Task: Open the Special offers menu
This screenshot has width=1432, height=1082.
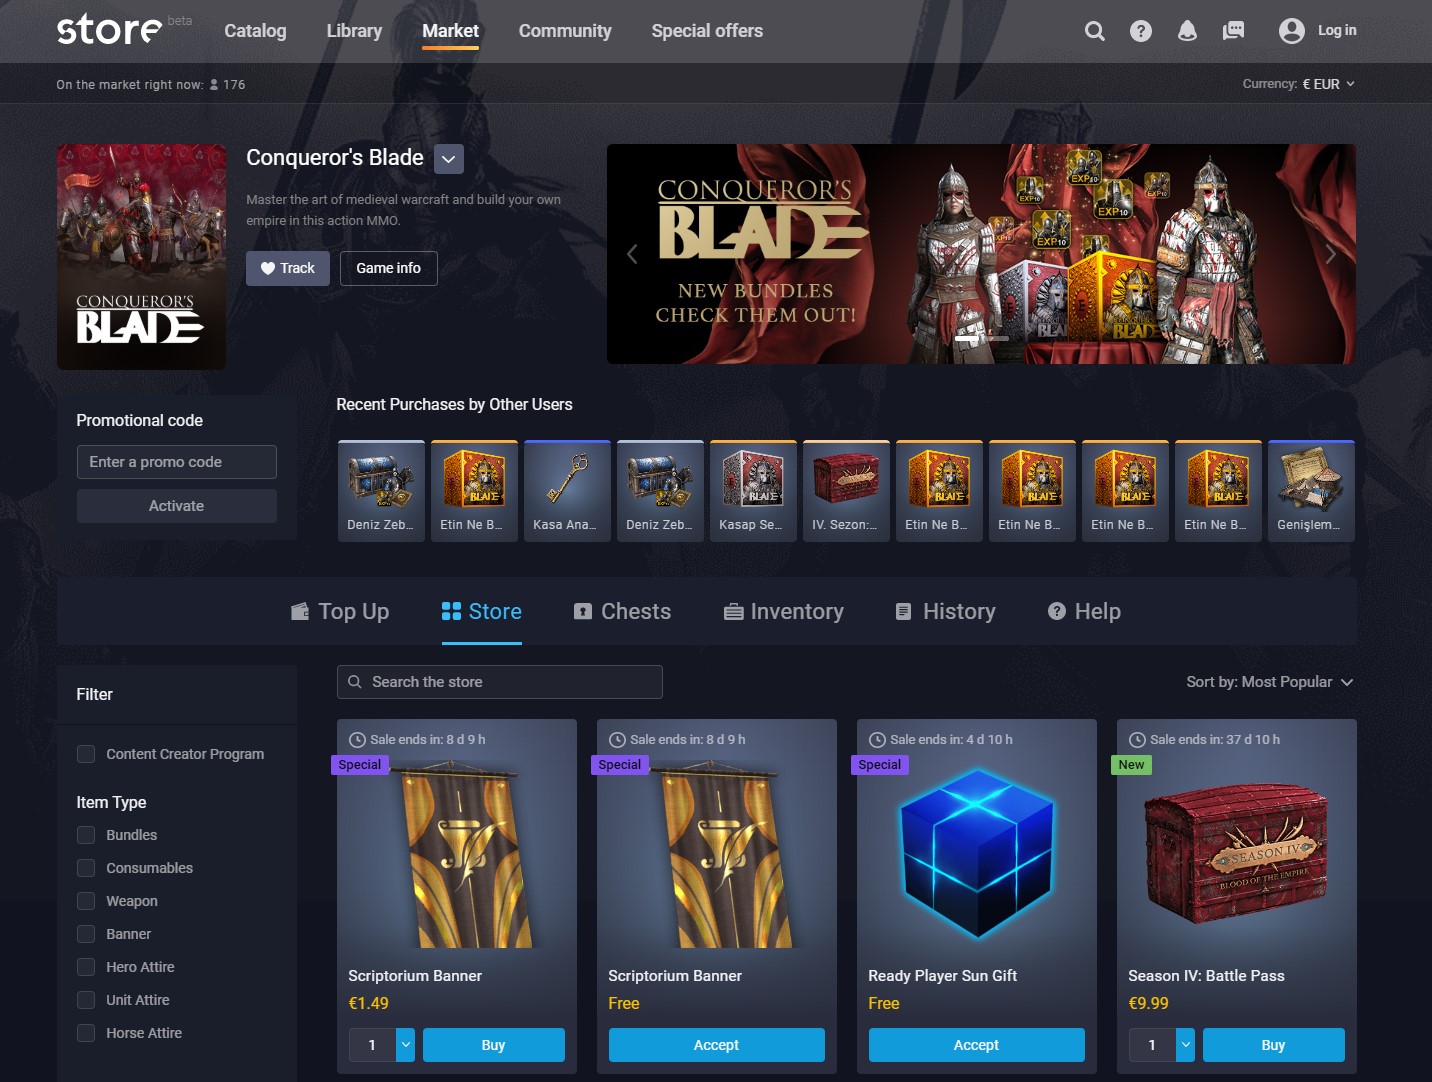Action: click(707, 31)
